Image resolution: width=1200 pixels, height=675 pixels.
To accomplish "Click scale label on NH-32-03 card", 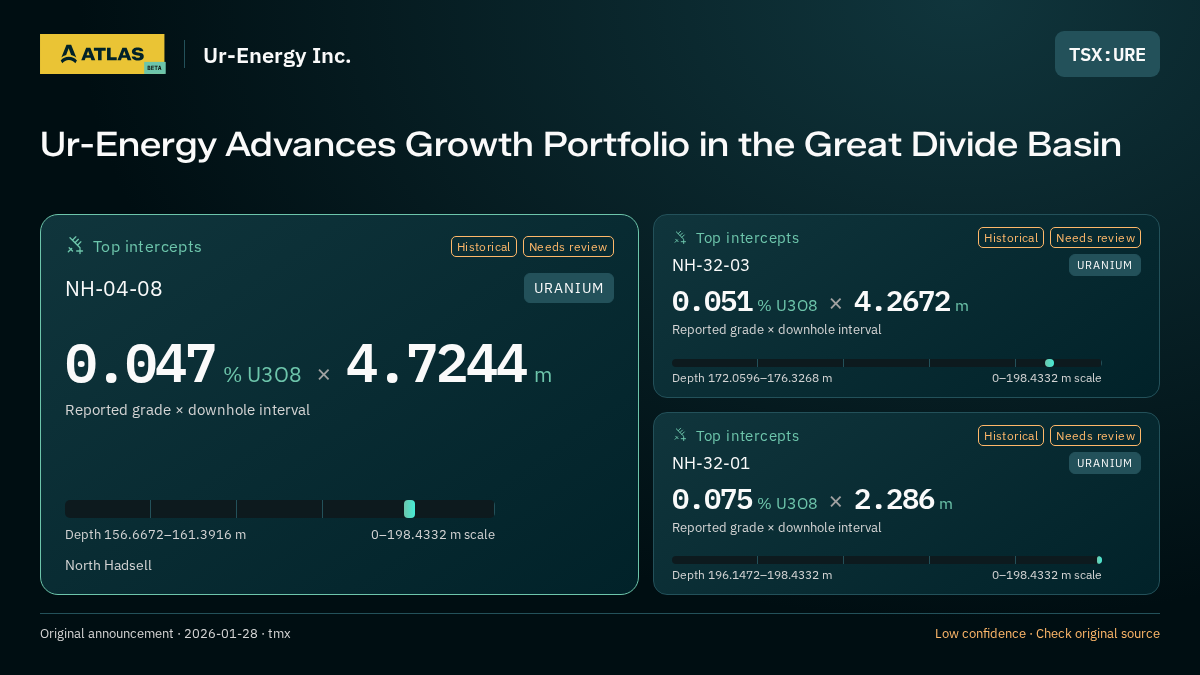I will click(x=1046, y=378).
